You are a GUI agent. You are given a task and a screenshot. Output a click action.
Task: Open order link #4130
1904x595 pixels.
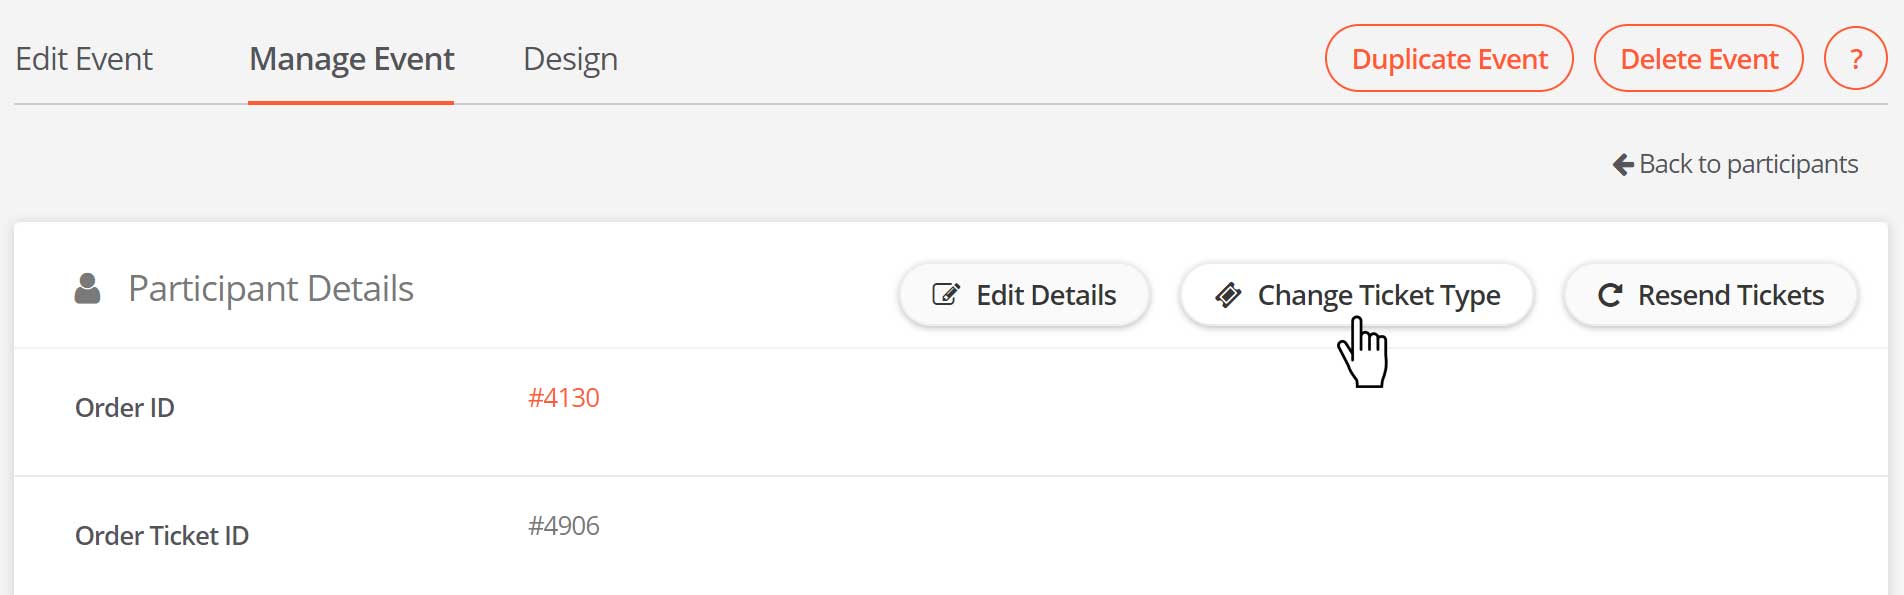(564, 398)
